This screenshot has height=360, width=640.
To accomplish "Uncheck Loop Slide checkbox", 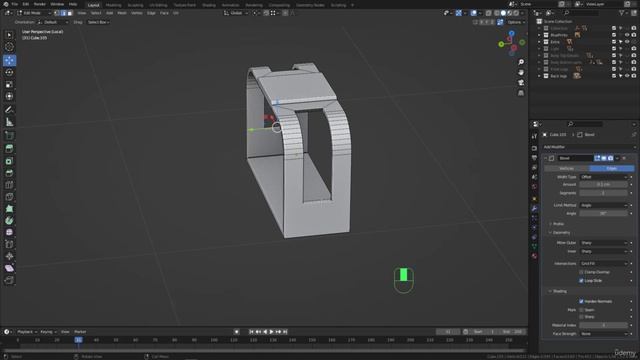I will pyautogui.click(x=581, y=280).
